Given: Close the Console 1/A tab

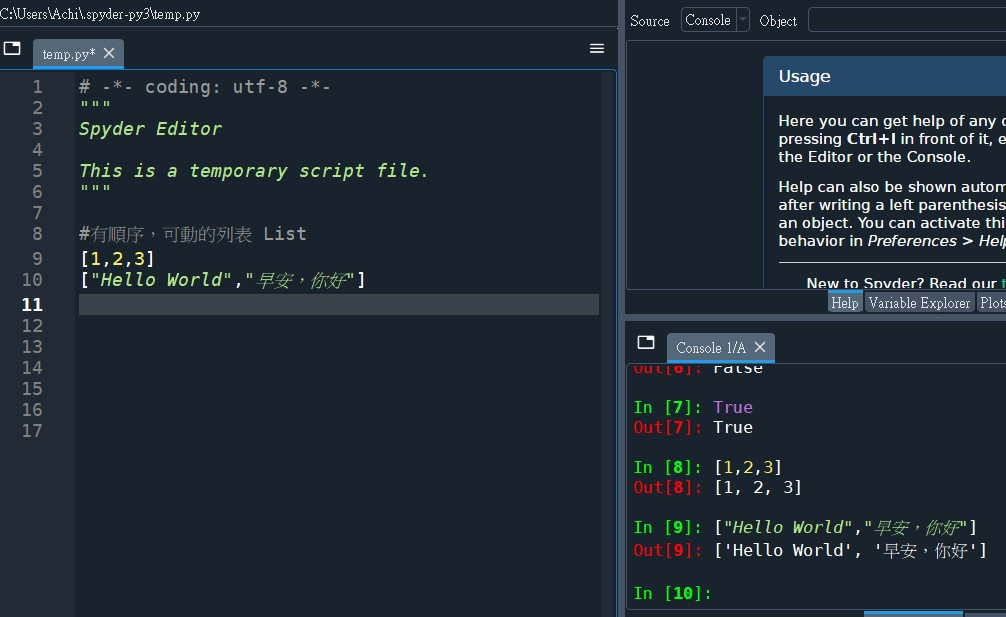Looking at the screenshot, I should point(760,347).
